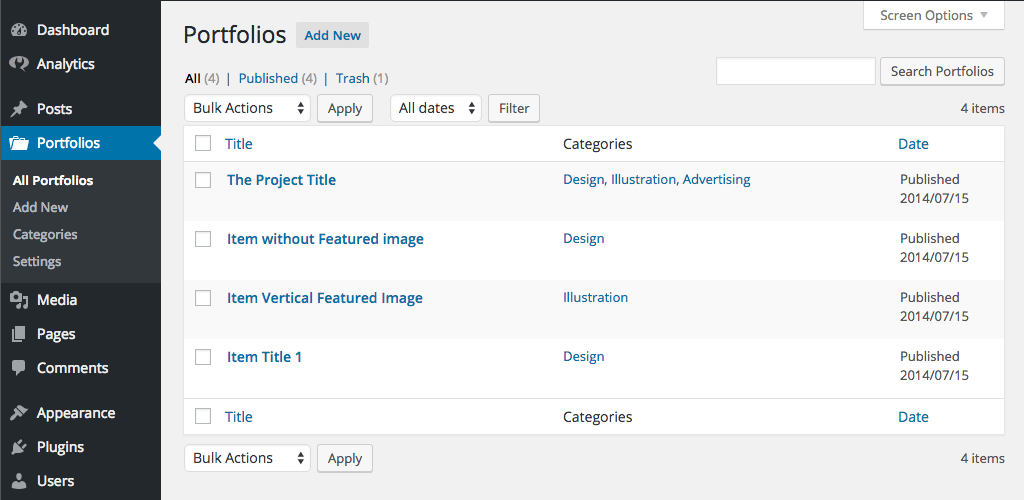
Task: Open Item Vertical Featured Image
Action: point(325,298)
